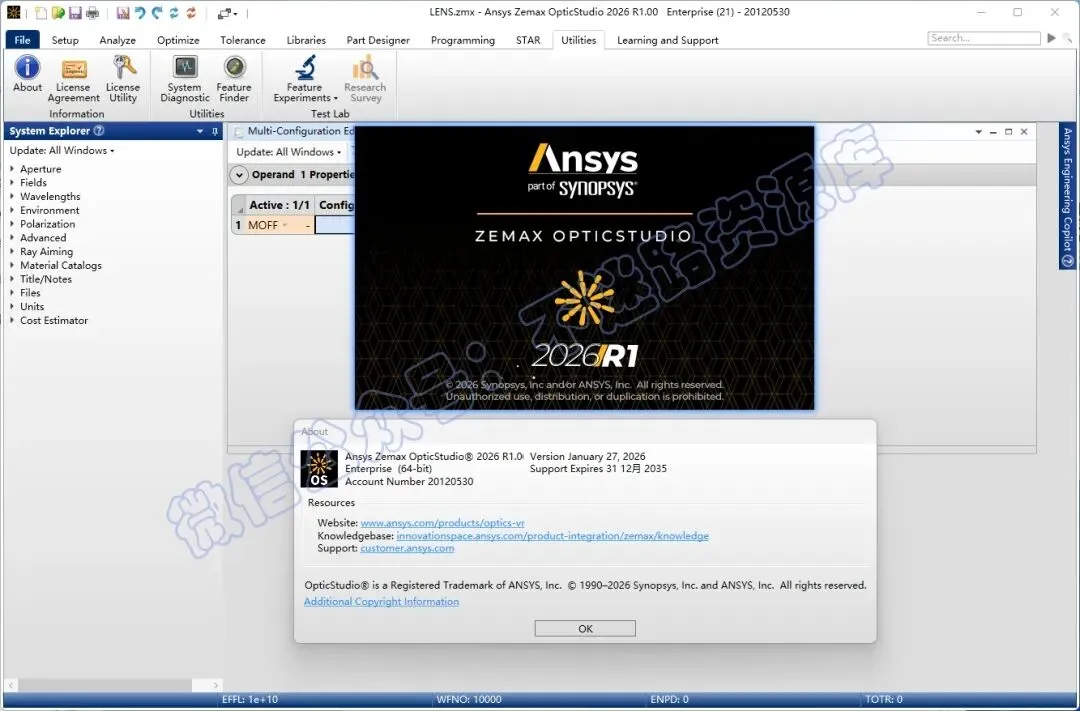Select the Active : 1/1 column header
The image size is (1080, 711).
click(280, 205)
